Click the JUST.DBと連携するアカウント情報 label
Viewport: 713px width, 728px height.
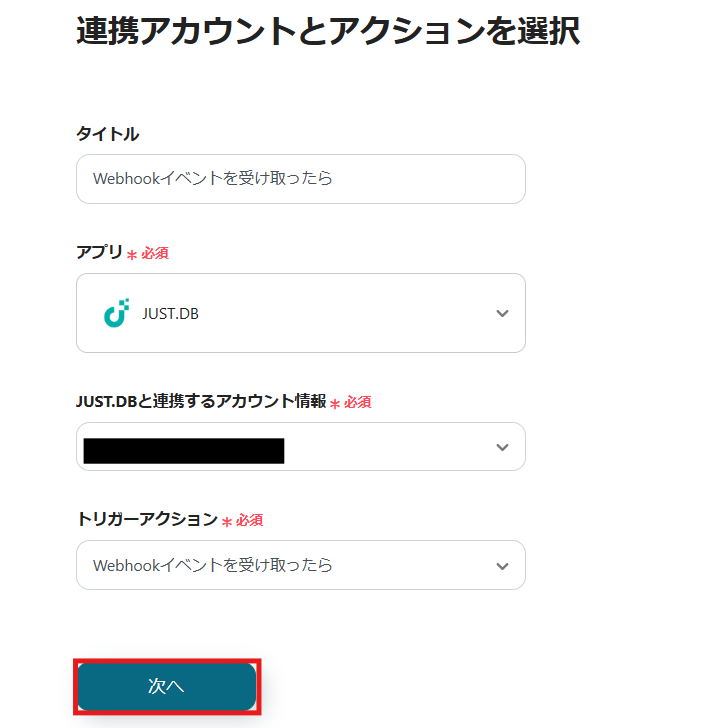point(201,401)
